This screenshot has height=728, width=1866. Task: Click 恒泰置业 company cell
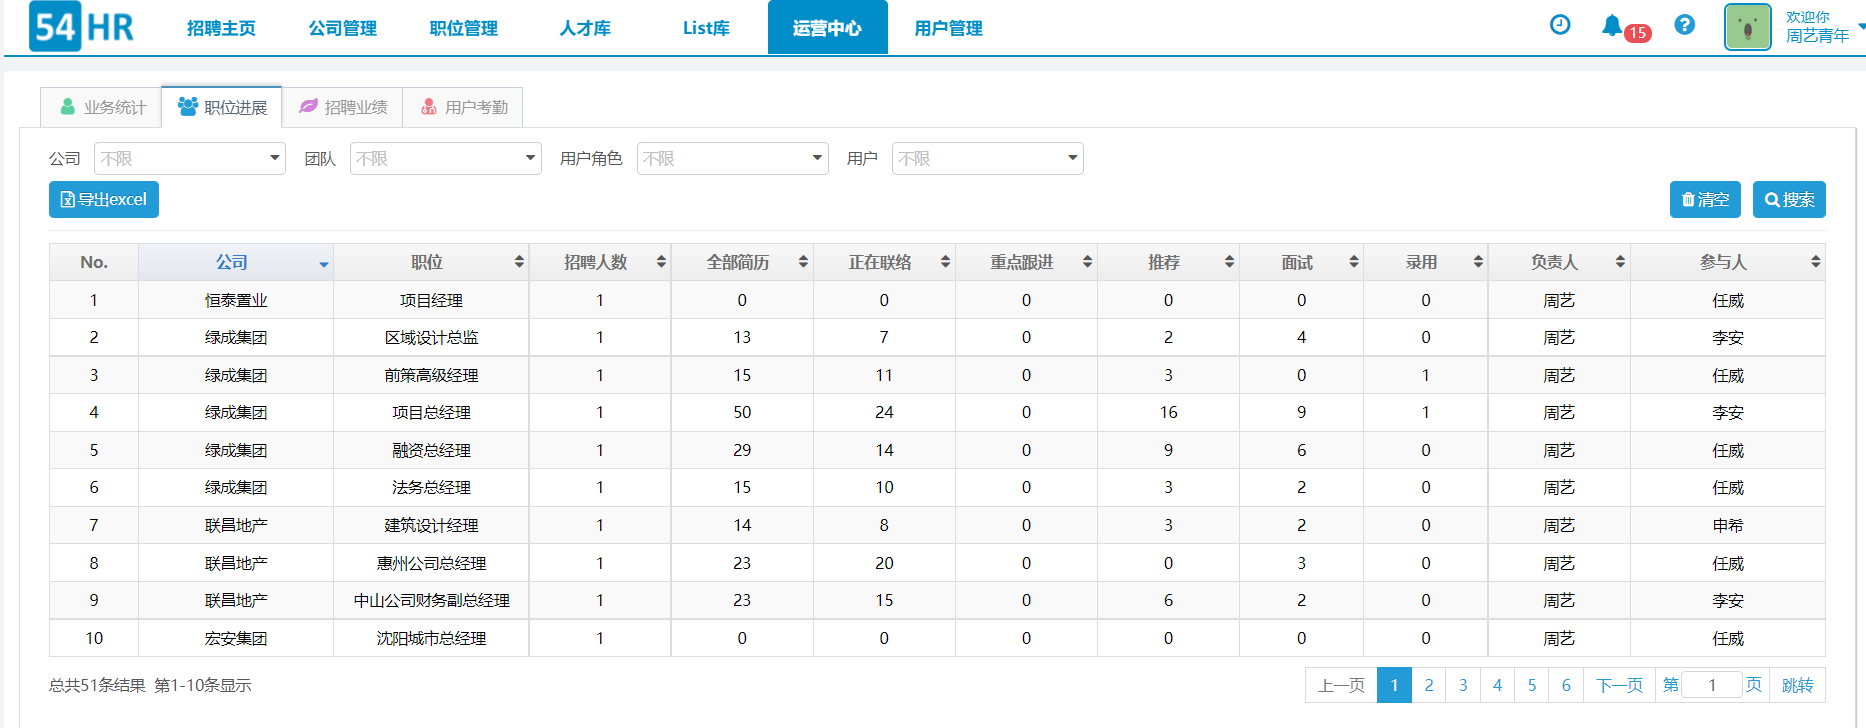pos(236,300)
